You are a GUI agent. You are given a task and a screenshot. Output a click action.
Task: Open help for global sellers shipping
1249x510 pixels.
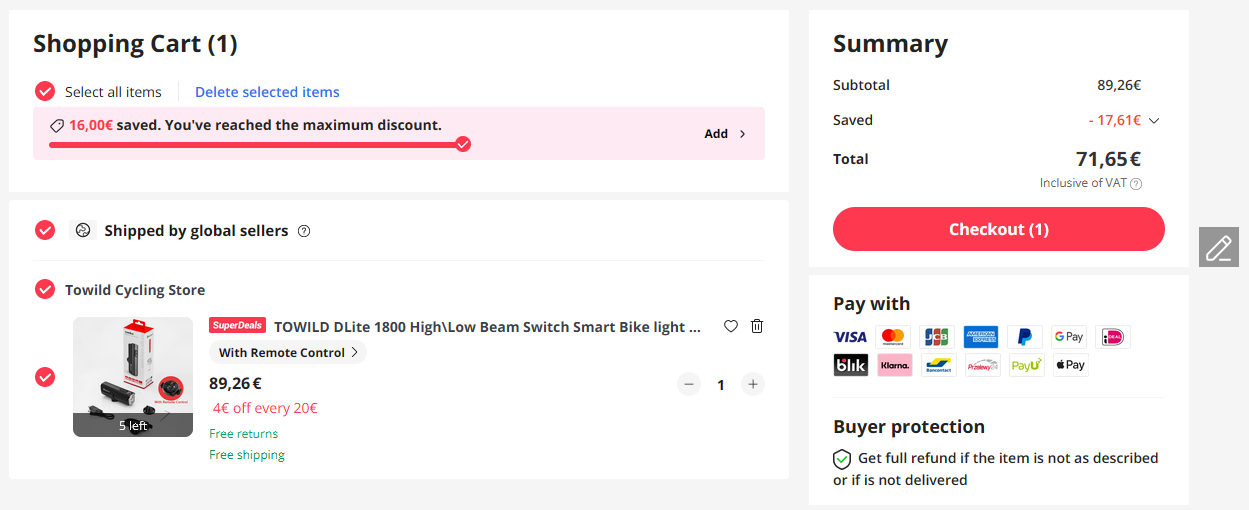[x=304, y=231]
